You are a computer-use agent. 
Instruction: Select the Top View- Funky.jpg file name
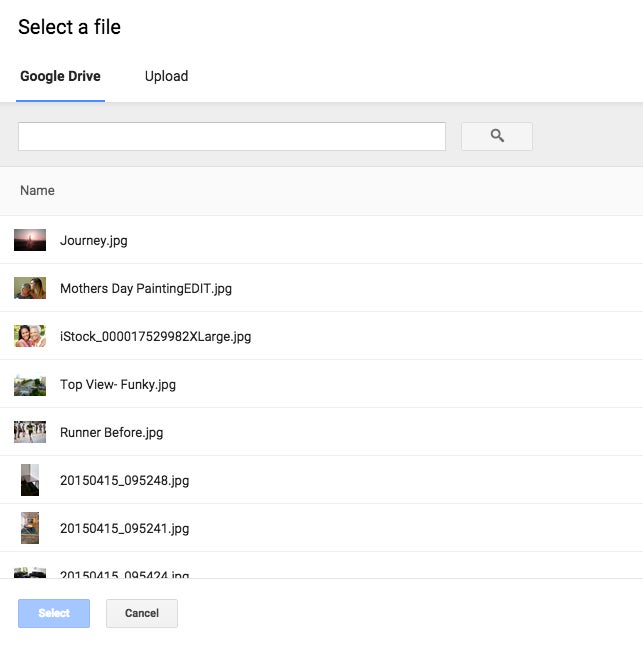click(118, 384)
